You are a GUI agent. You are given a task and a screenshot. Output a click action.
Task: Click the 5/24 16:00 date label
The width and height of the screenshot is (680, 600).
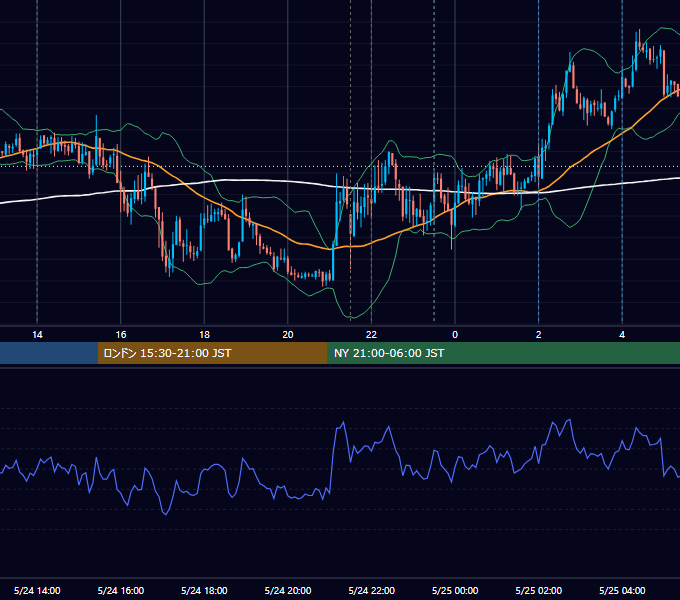[121, 590]
